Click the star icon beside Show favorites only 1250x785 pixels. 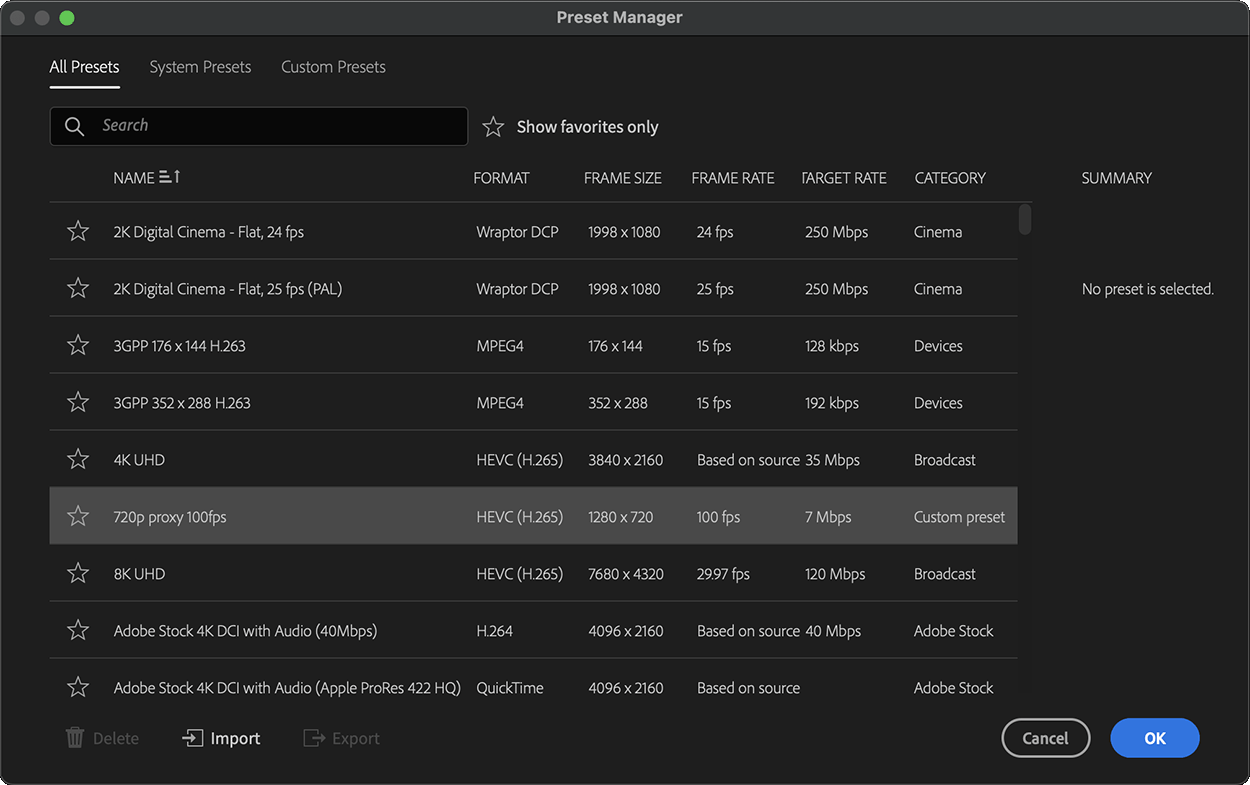click(493, 127)
